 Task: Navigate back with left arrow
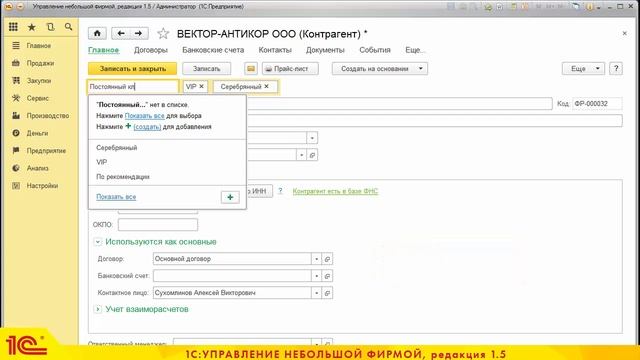coord(121,33)
